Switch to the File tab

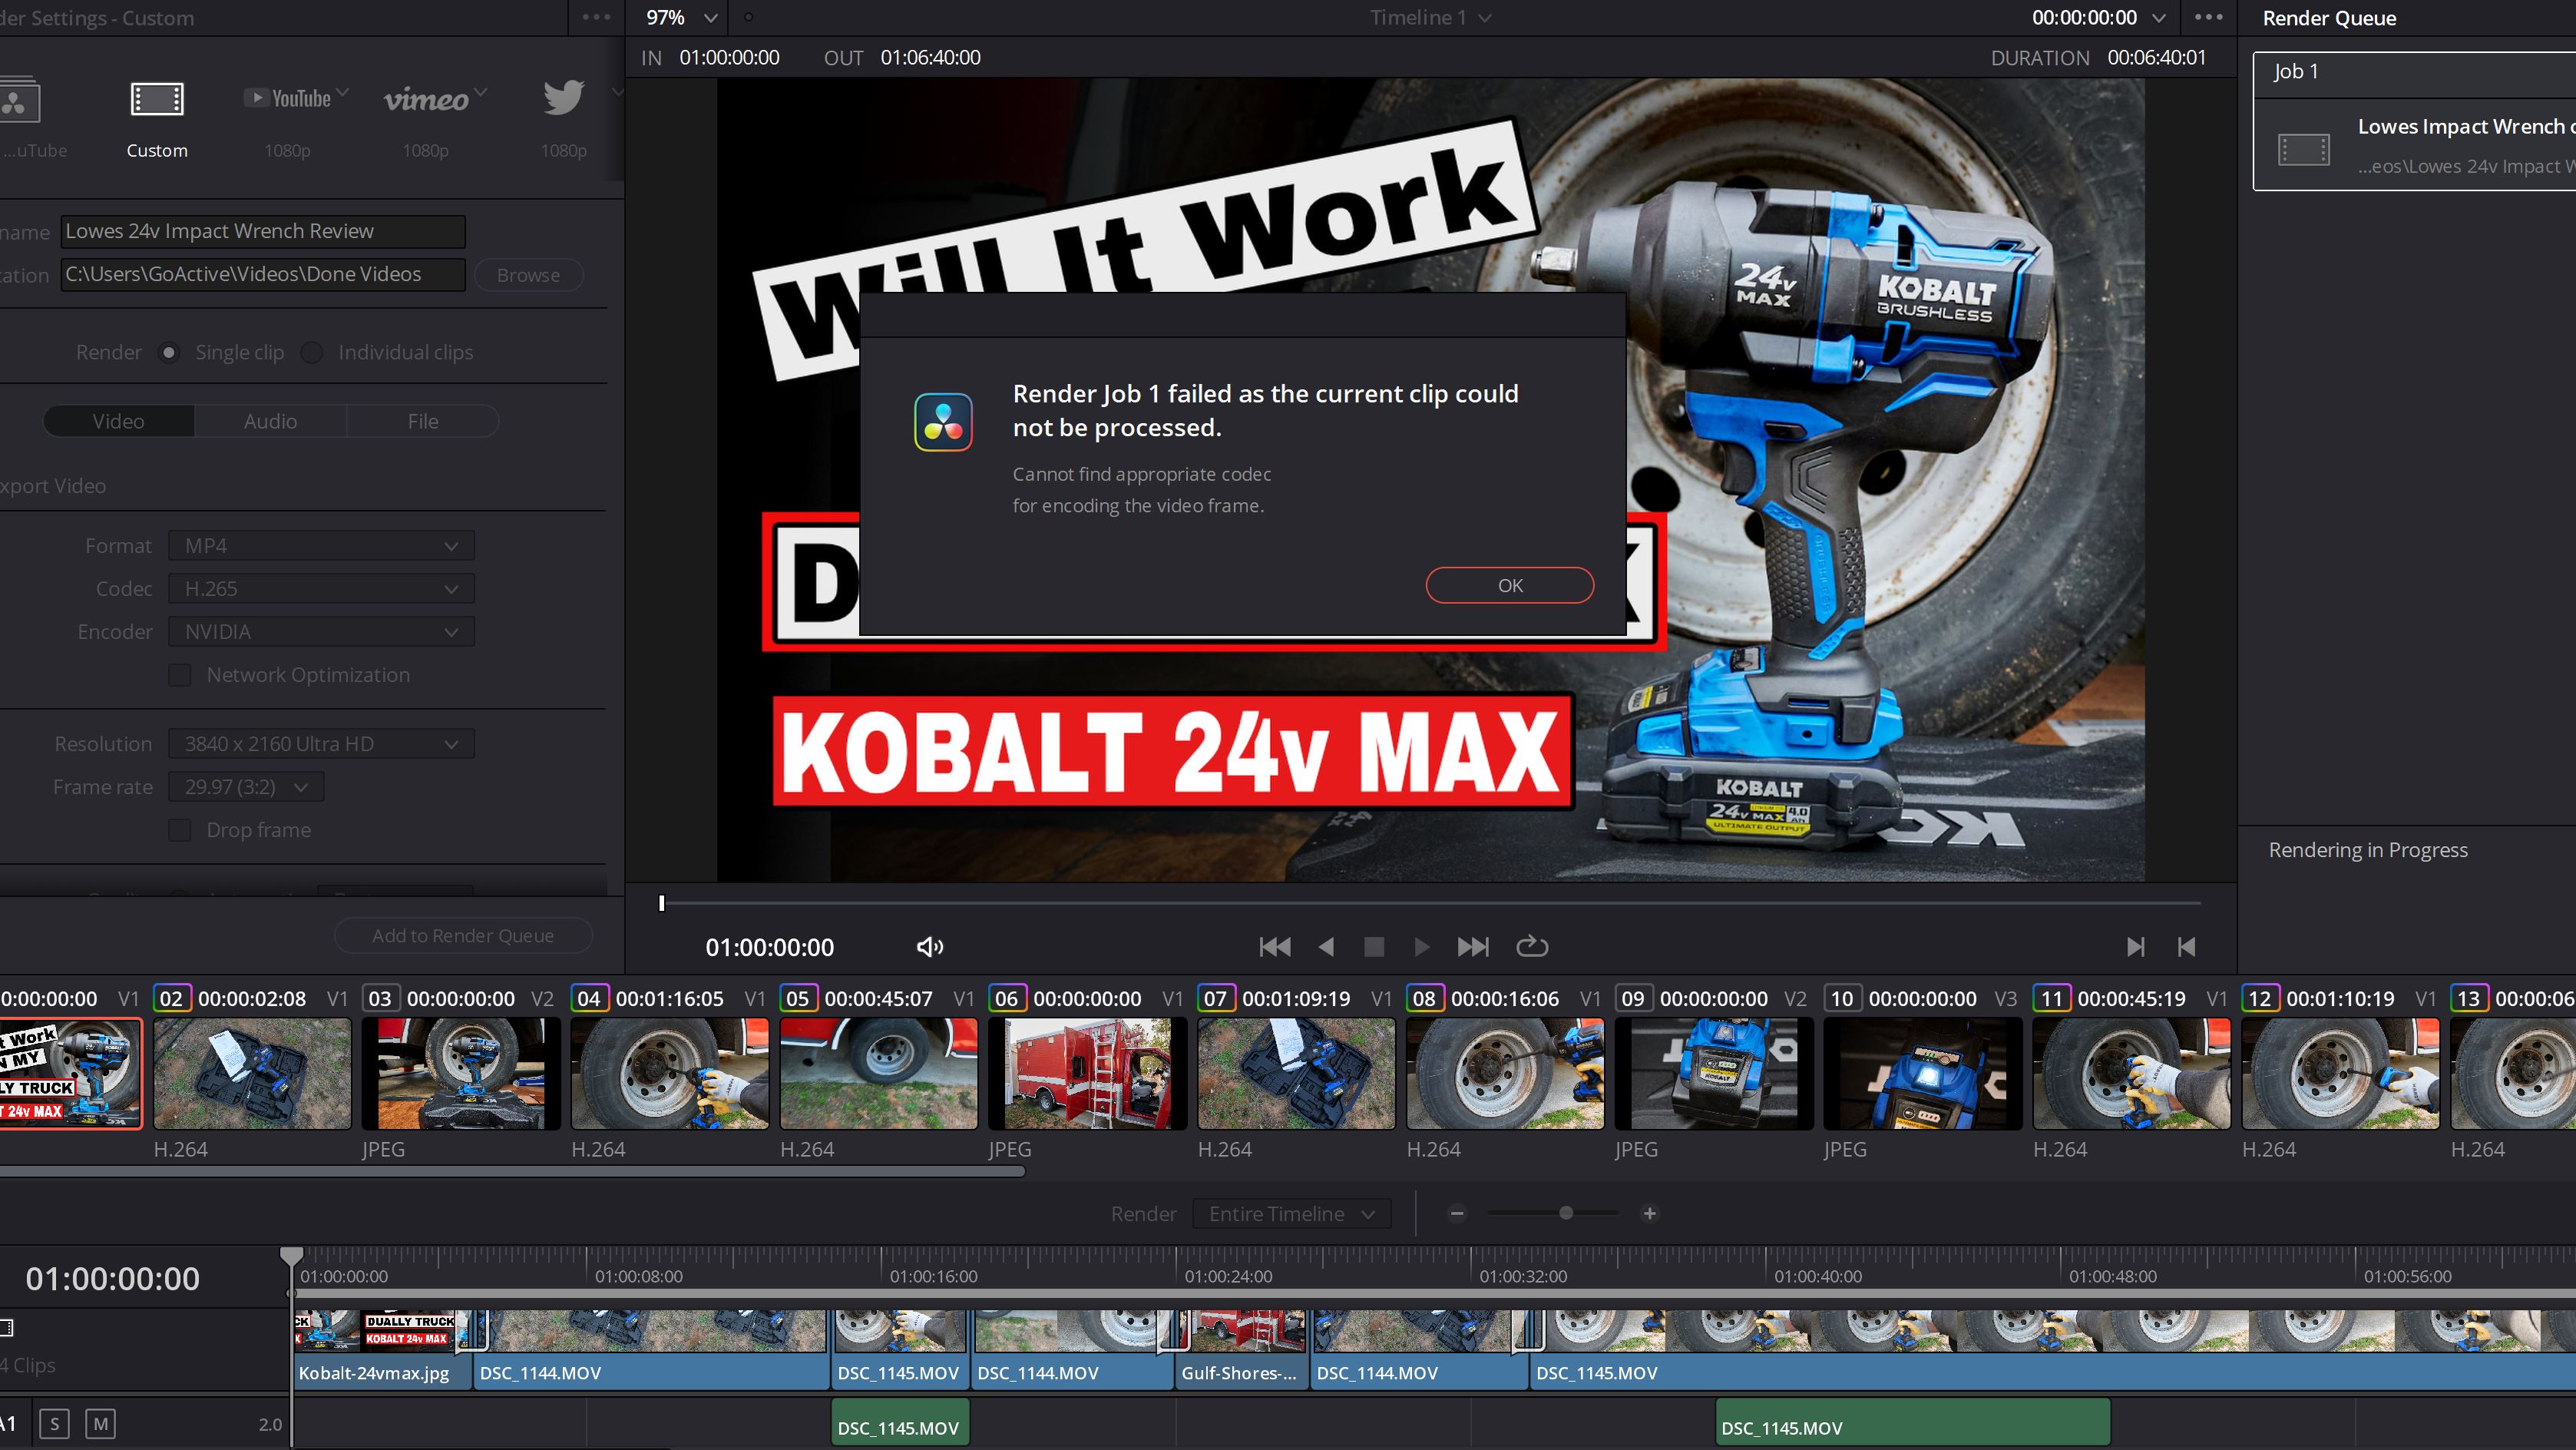(x=423, y=421)
